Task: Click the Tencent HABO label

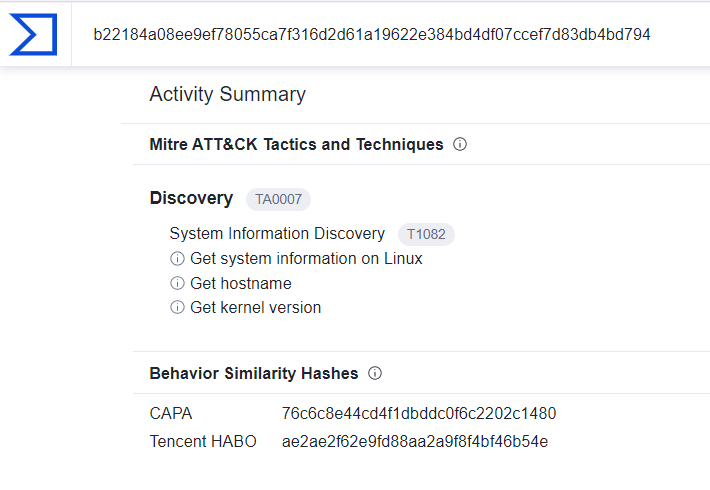Action: (x=203, y=442)
